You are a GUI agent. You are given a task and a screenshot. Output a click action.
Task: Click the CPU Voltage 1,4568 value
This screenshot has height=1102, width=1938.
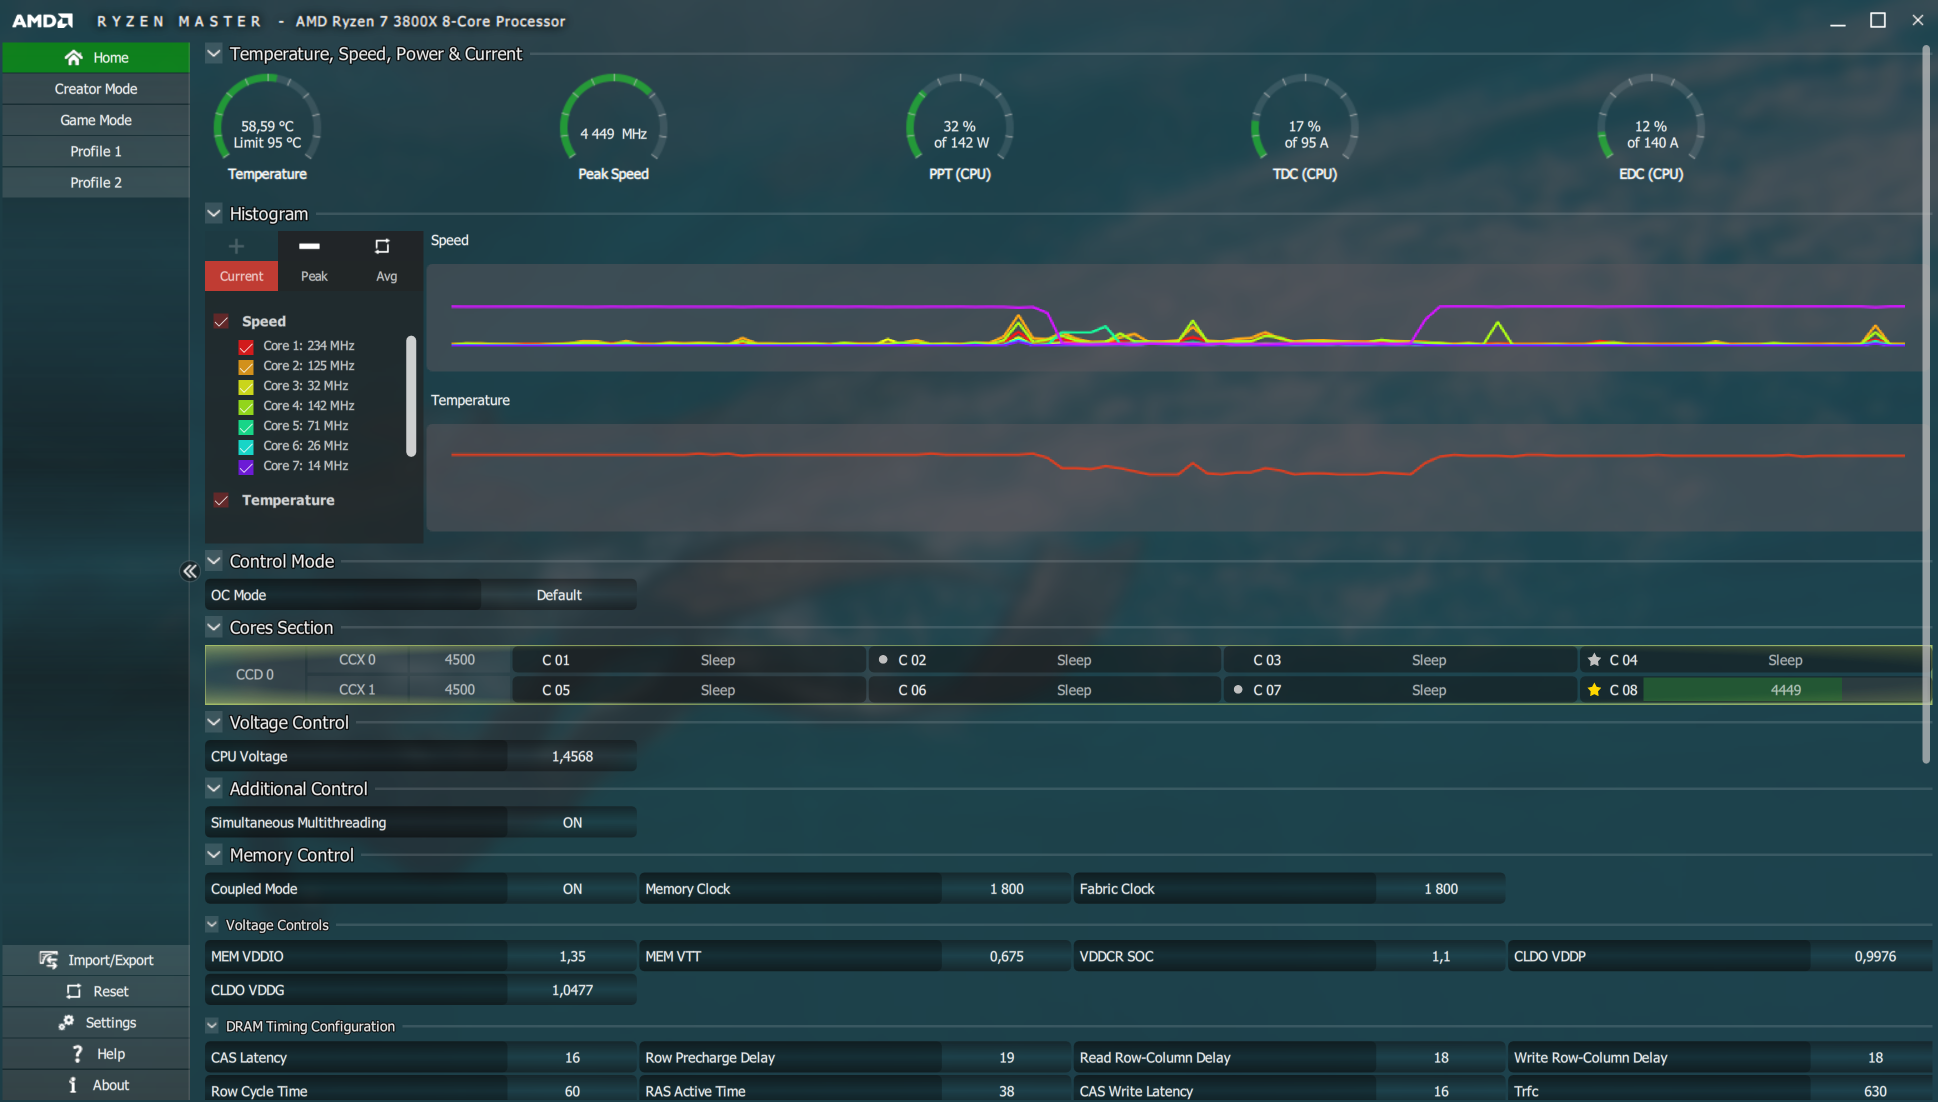(x=572, y=756)
